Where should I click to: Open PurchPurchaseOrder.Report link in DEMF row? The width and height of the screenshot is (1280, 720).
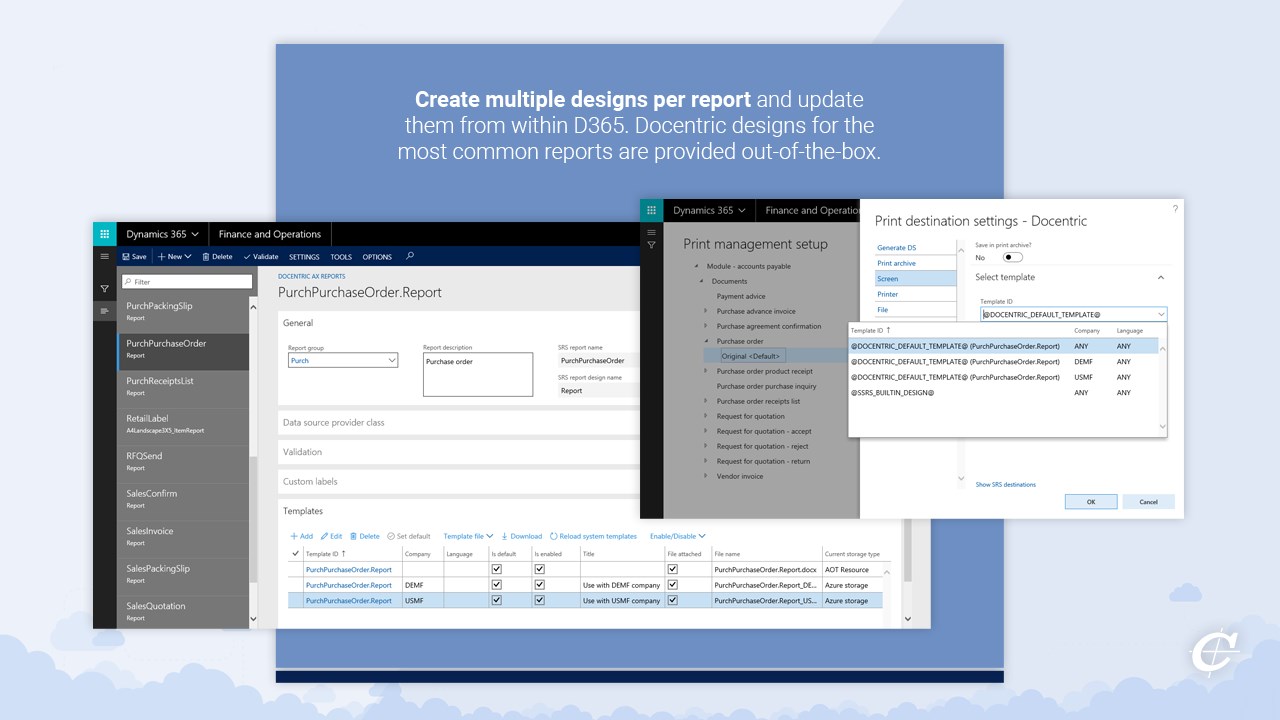coord(349,585)
